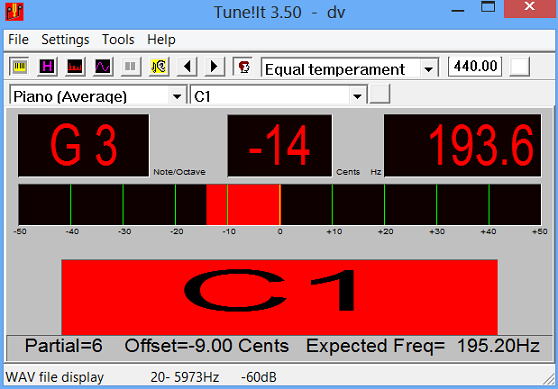The image size is (558, 389).
Task: Open the Settings menu
Action: click(x=65, y=40)
